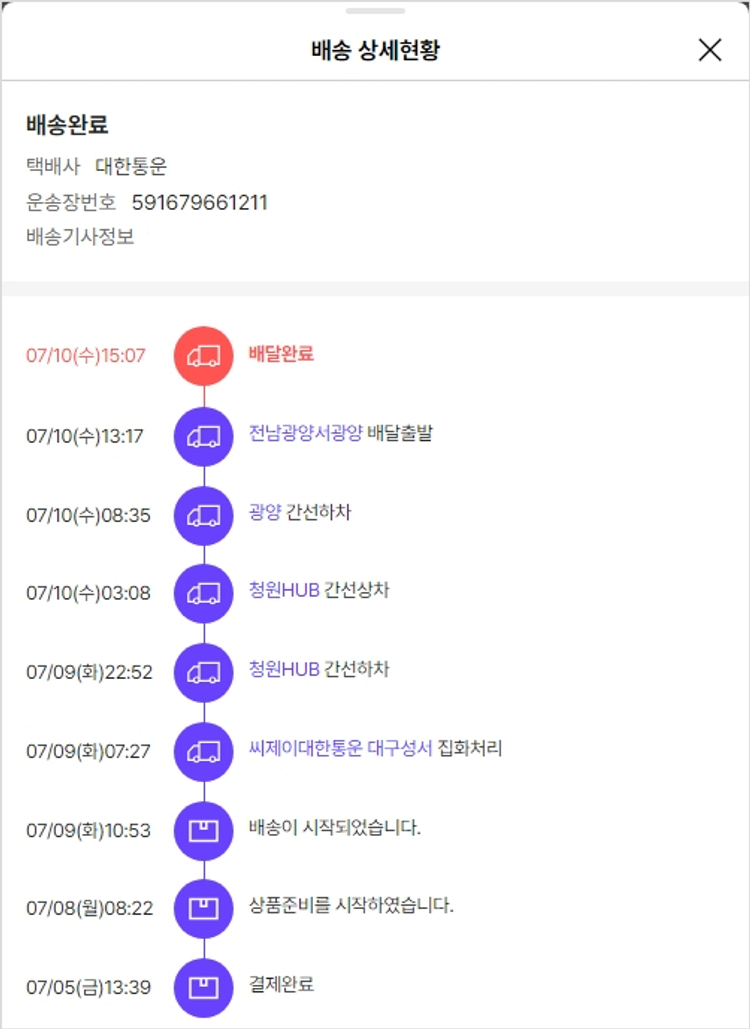Click the 배송기사정보 label

pyautogui.click(x=80, y=237)
